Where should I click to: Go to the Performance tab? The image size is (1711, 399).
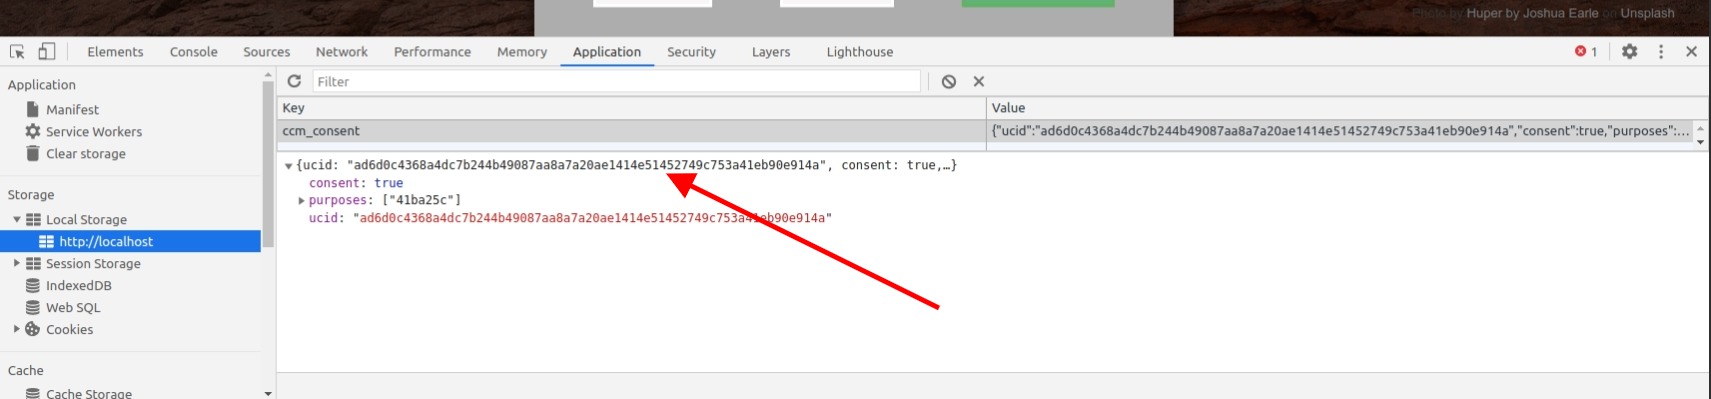[x=432, y=52]
